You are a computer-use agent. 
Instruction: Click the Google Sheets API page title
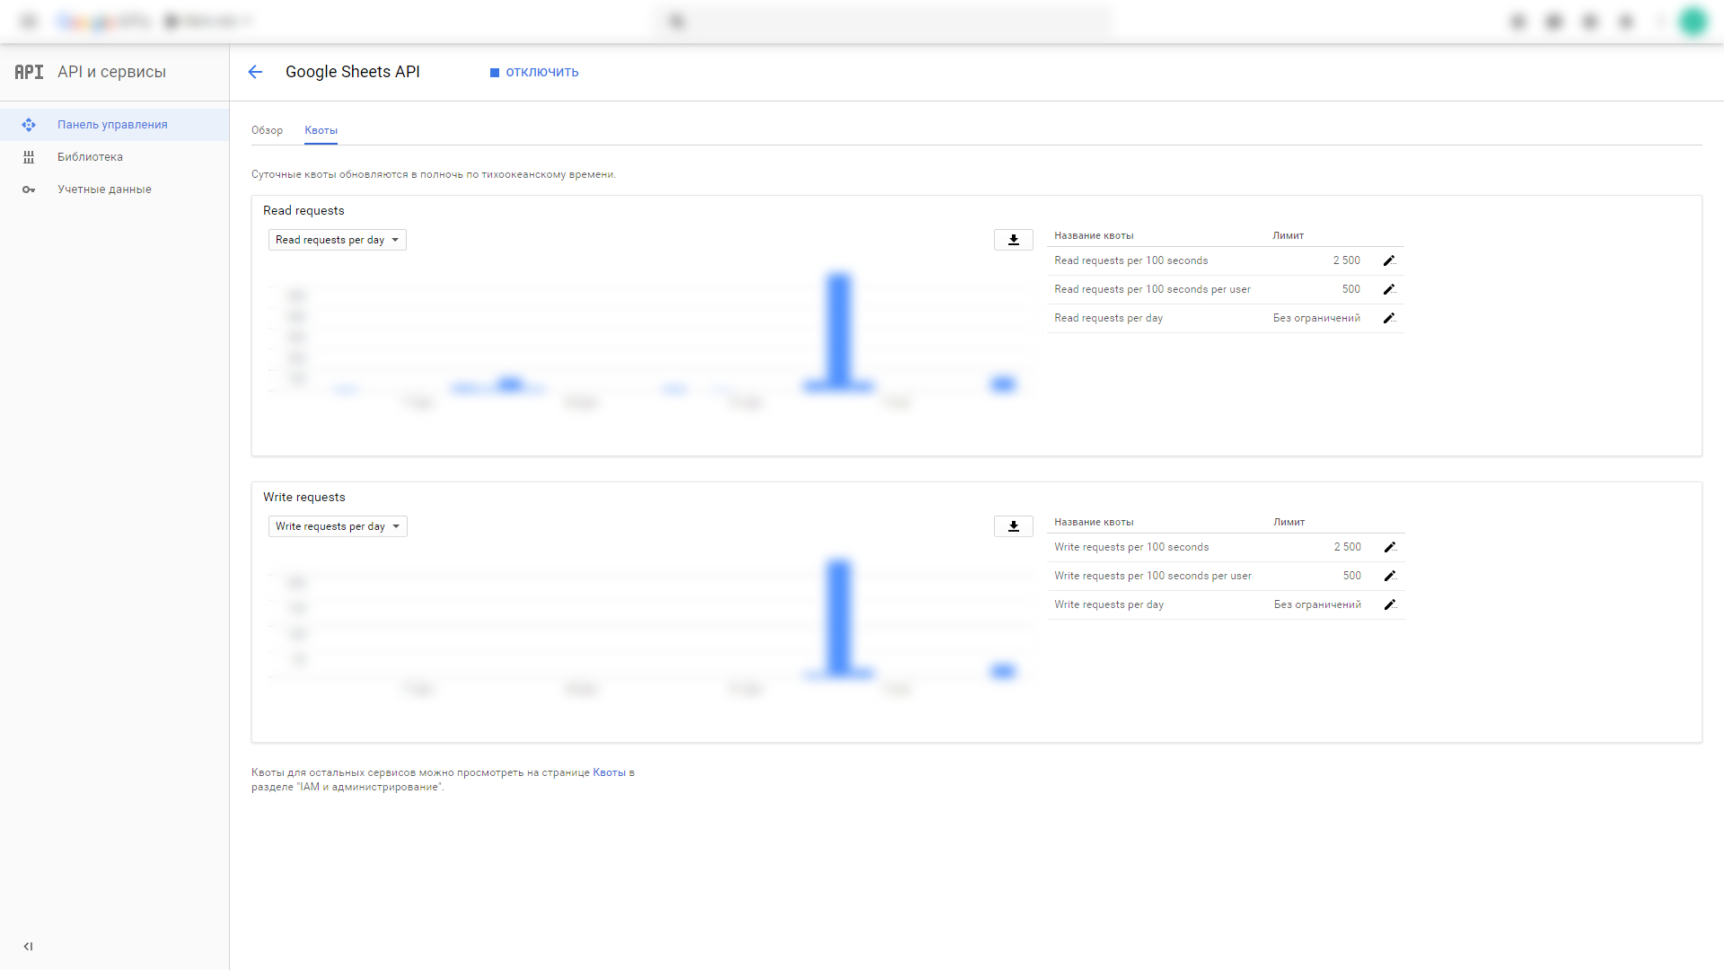coord(353,72)
